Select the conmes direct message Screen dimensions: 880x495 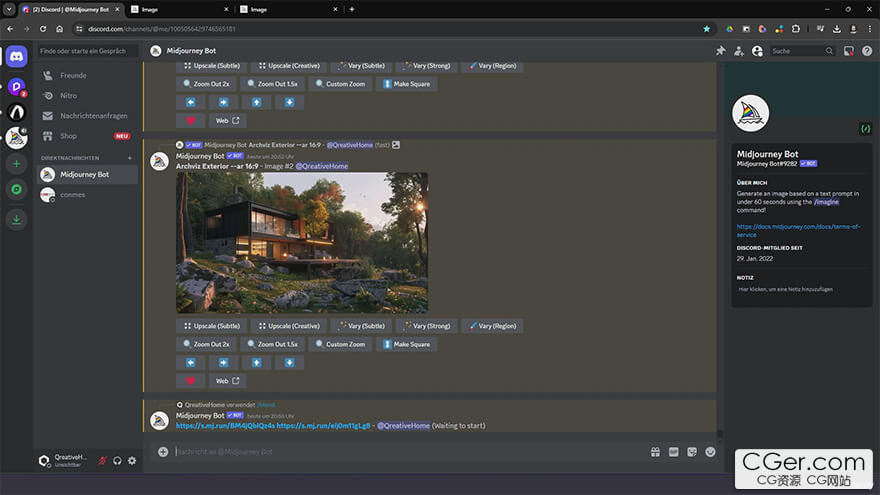tap(87, 195)
